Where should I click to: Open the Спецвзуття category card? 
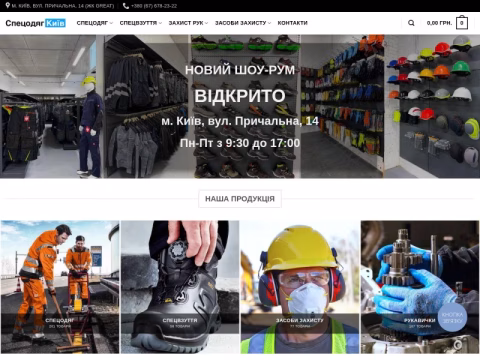180,287
